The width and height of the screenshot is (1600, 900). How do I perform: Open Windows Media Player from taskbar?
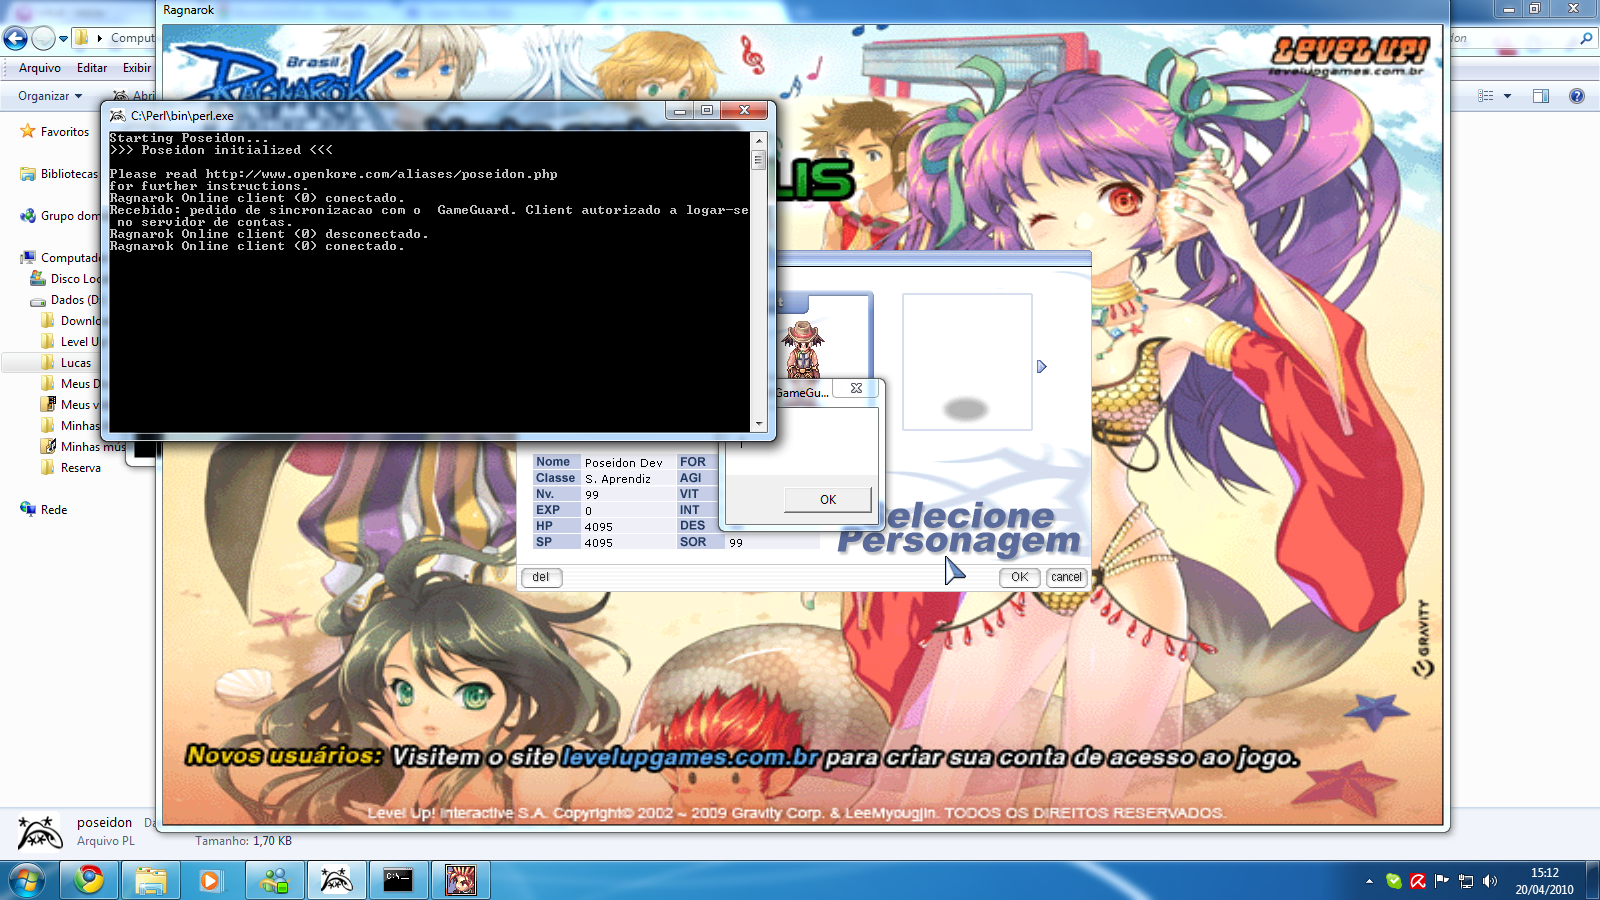point(210,880)
